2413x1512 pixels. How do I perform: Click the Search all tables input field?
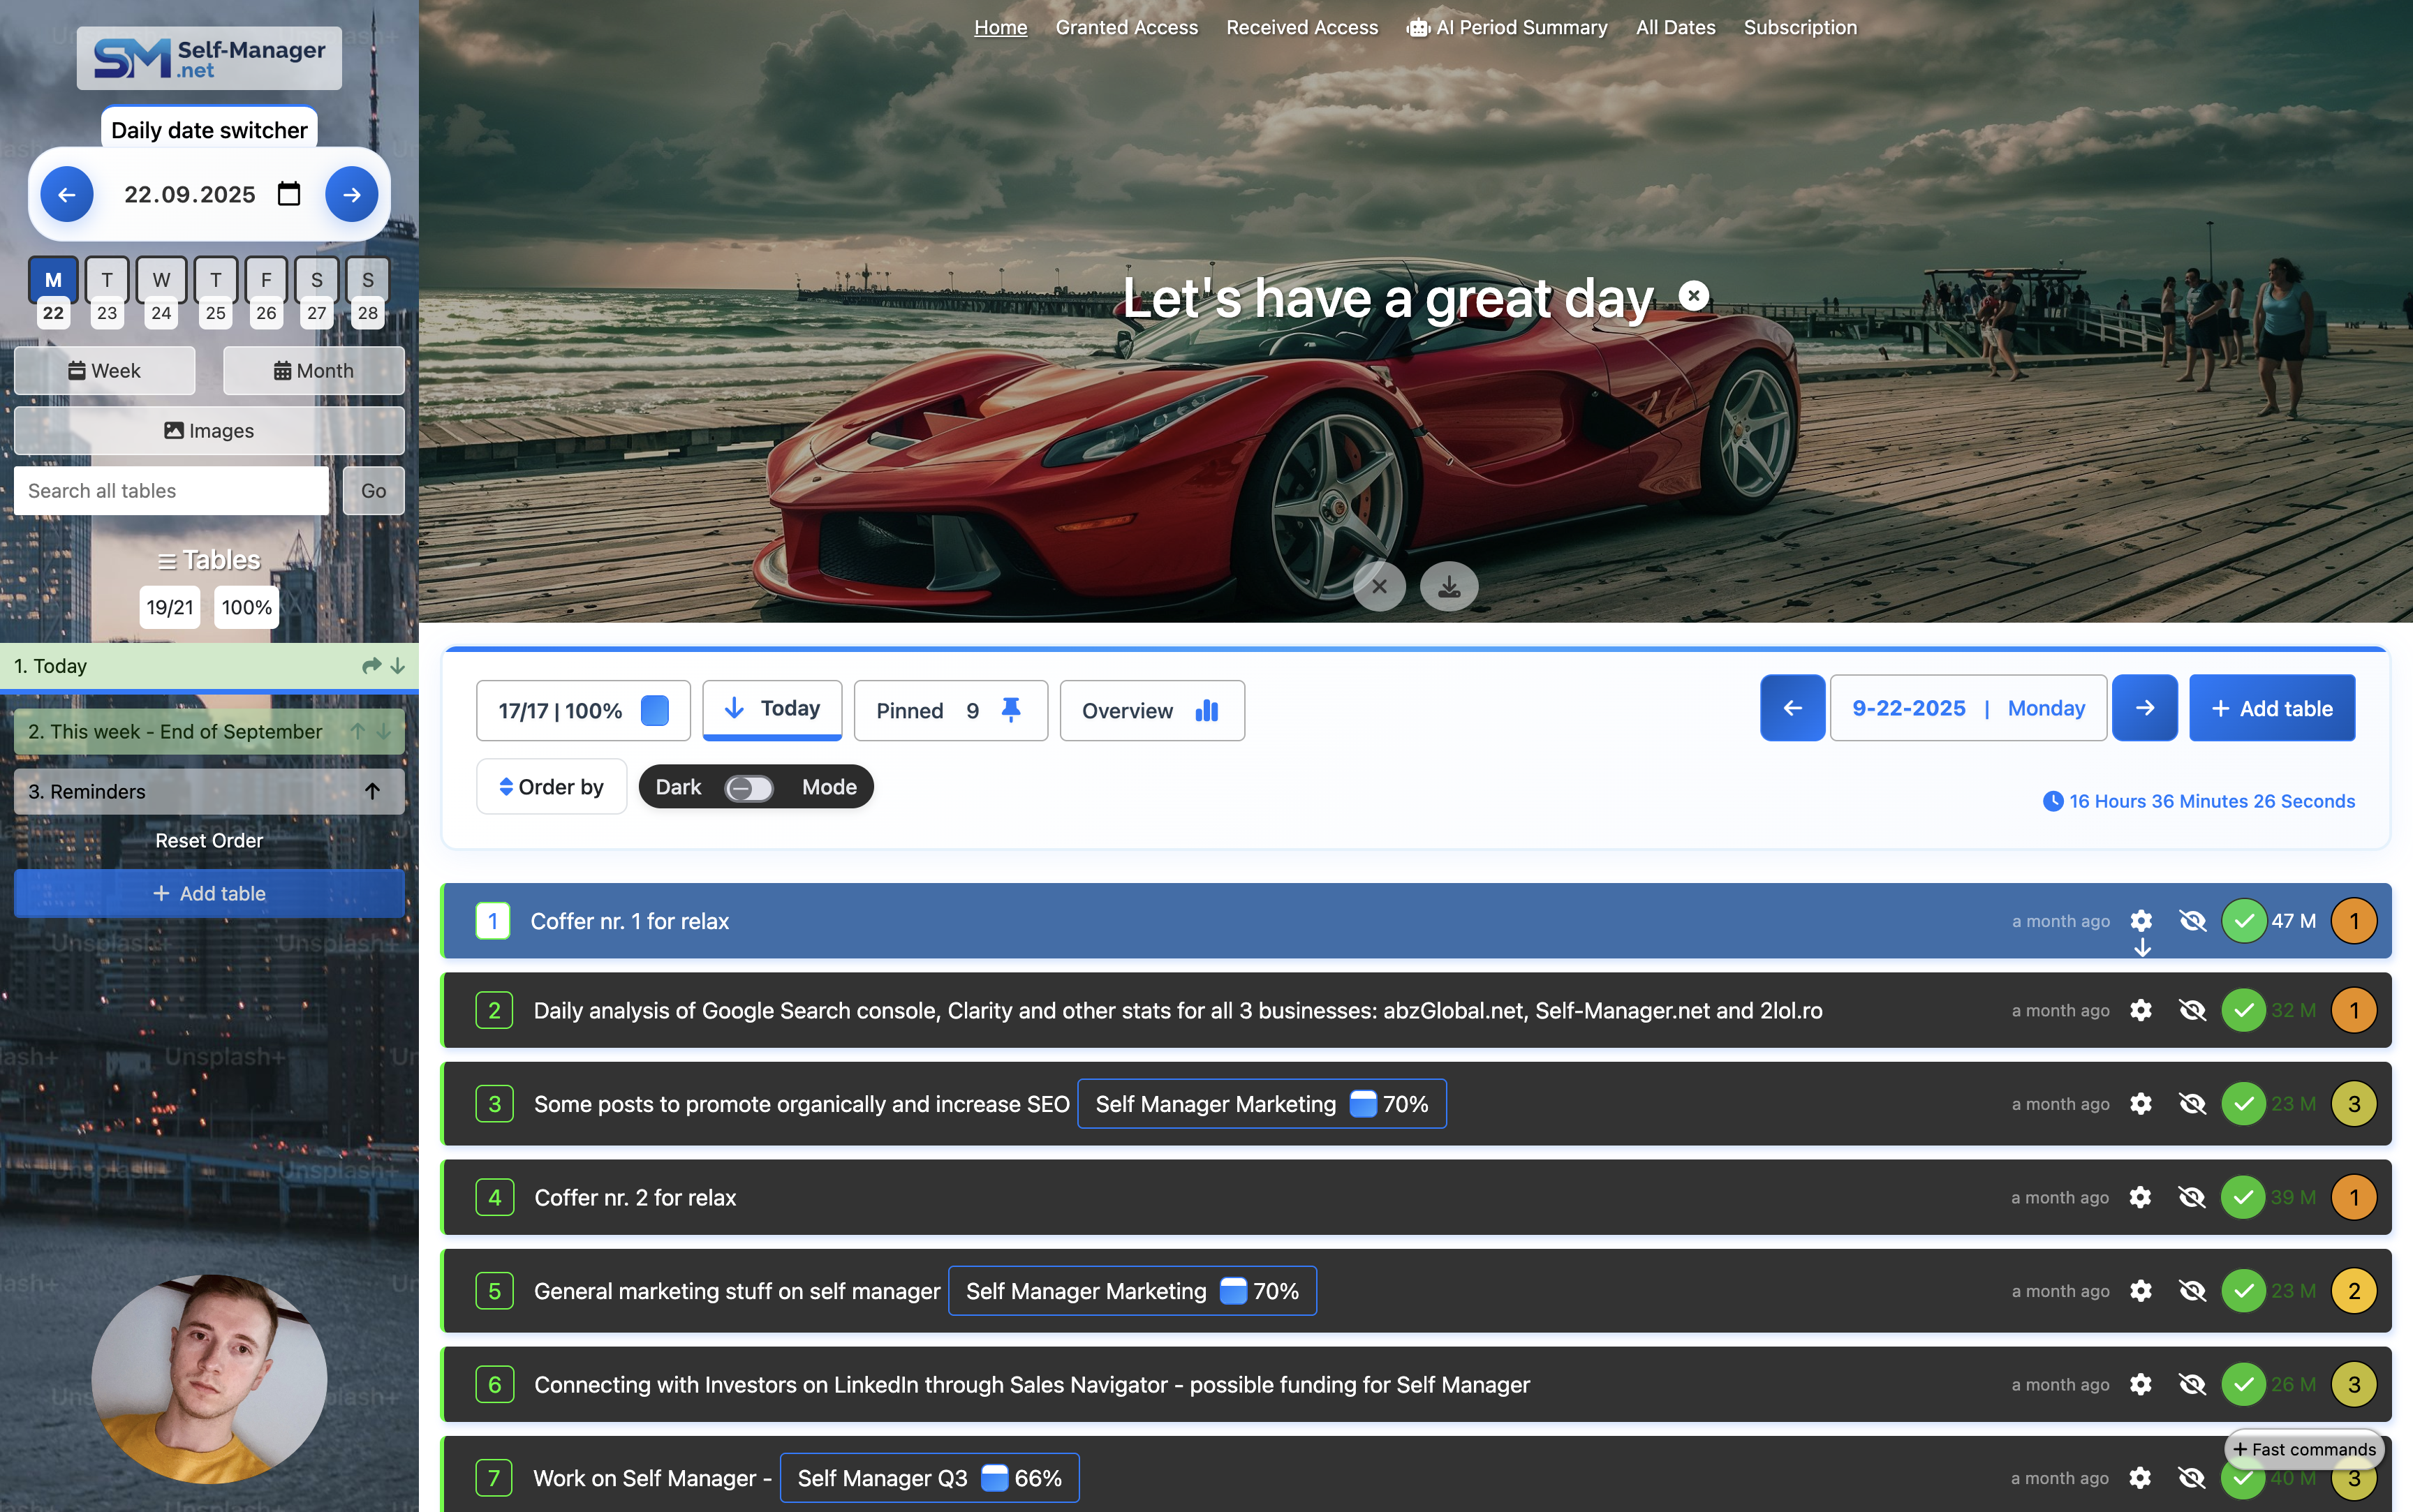coord(171,490)
